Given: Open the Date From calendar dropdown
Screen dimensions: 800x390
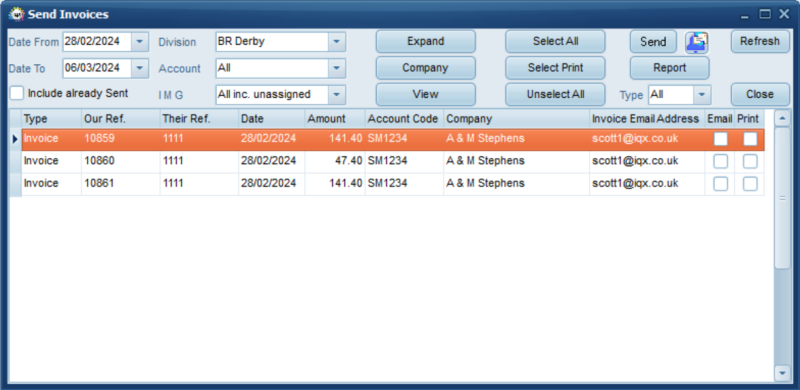Looking at the screenshot, I should pyautogui.click(x=139, y=42).
